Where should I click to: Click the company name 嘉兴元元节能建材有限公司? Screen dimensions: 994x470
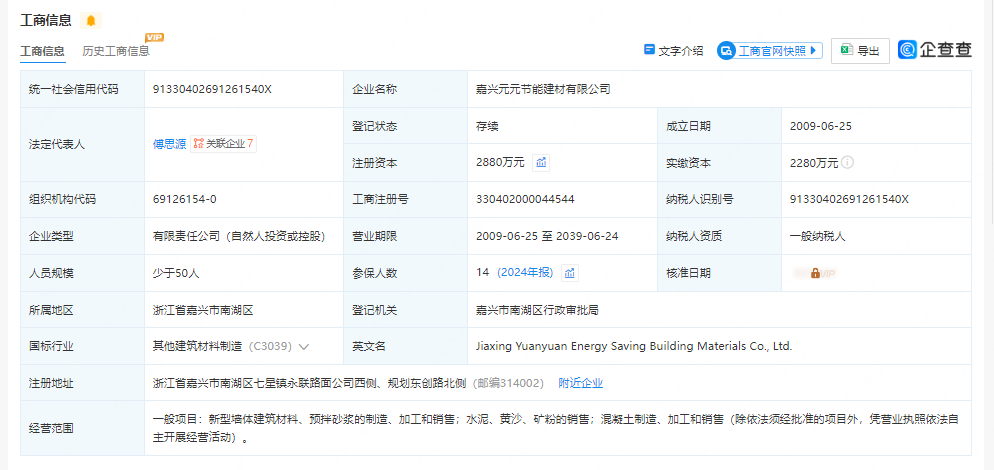tap(543, 89)
